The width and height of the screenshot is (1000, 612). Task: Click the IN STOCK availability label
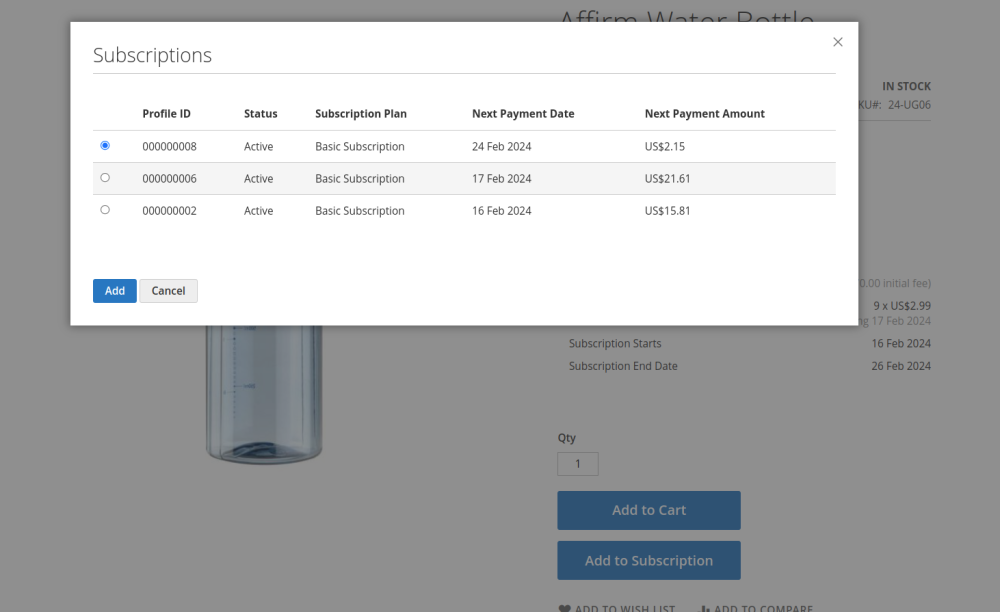point(906,86)
